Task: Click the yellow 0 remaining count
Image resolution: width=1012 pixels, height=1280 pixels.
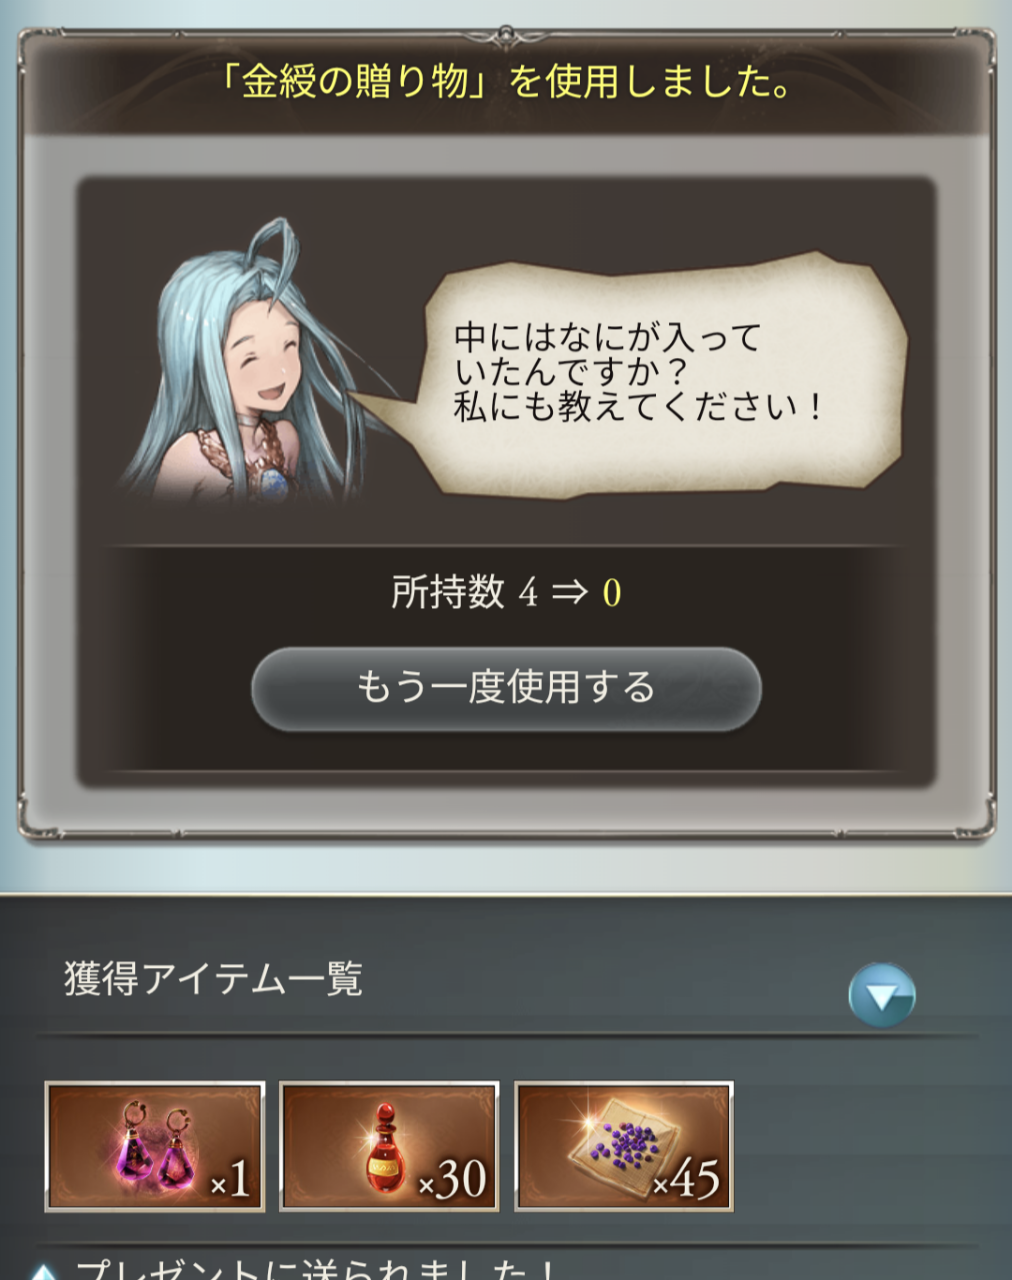Action: pos(612,593)
